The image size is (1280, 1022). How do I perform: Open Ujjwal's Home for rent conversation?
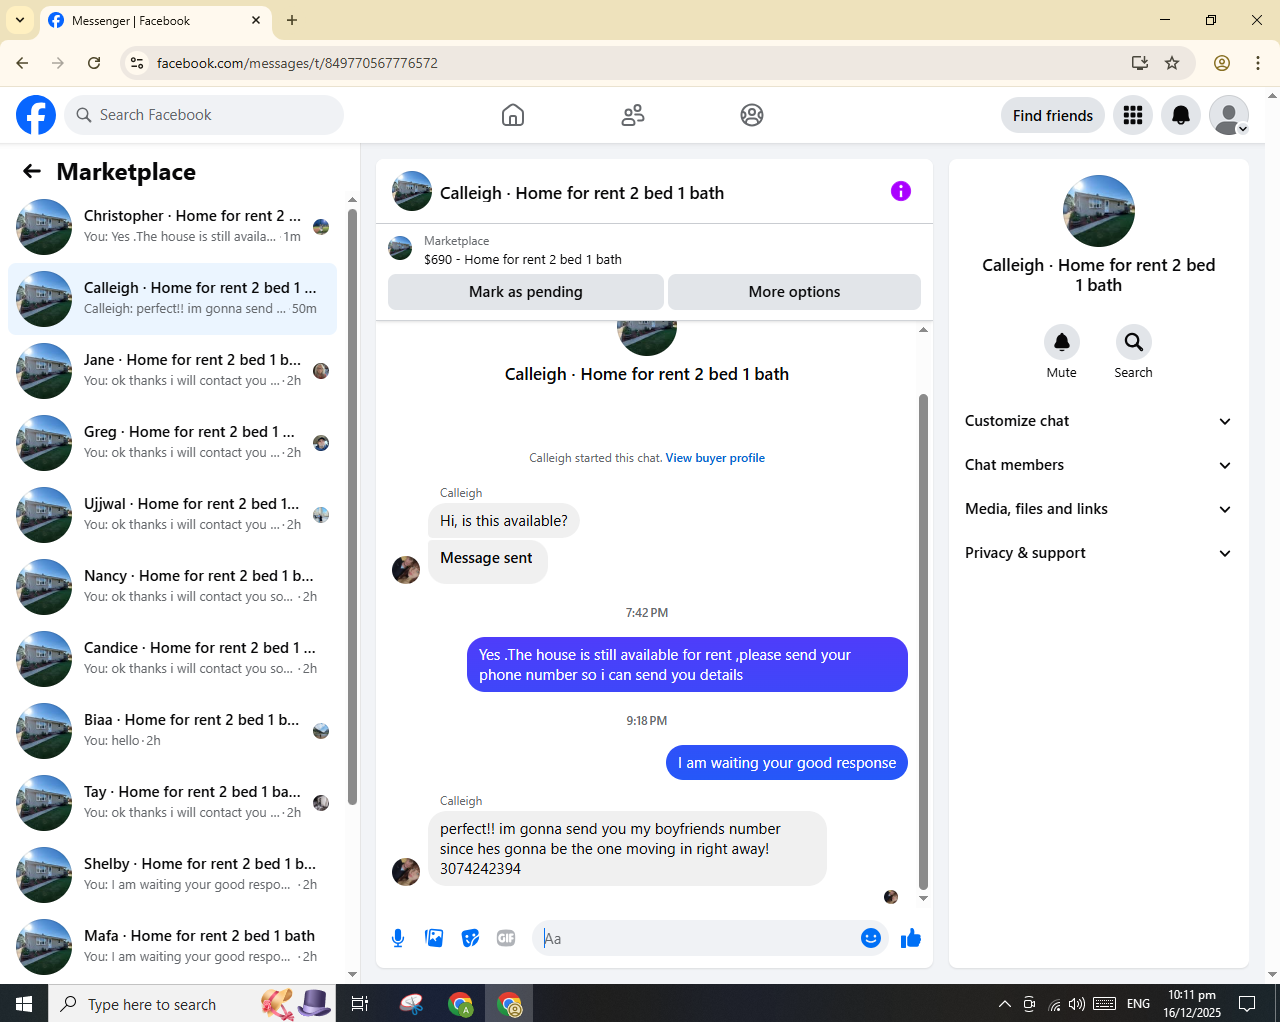(172, 515)
